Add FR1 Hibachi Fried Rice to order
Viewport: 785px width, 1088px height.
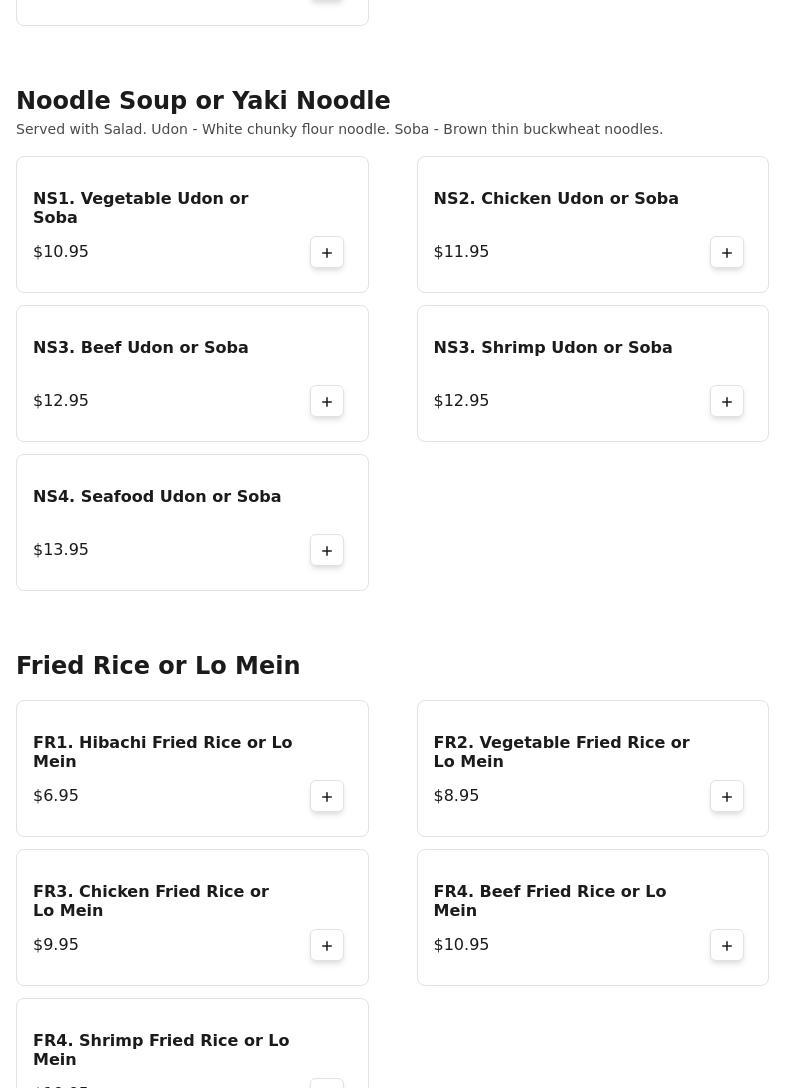[327, 796]
